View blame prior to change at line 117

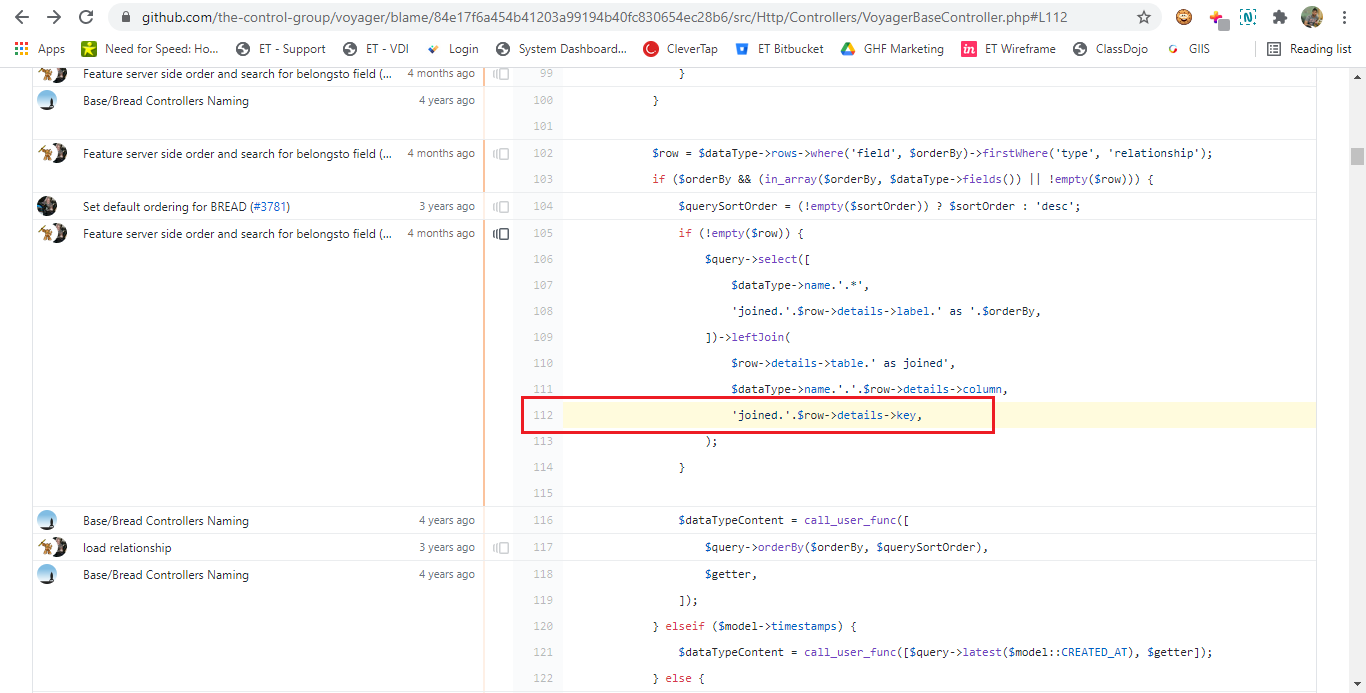point(501,548)
